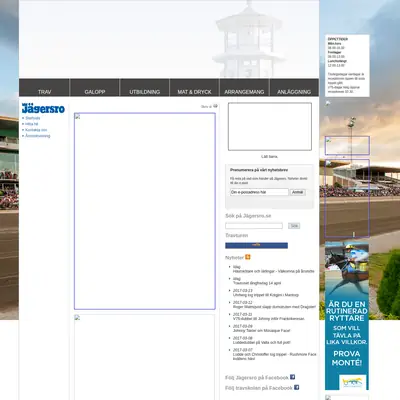Click the orange RSS icon beside Nyheter
The width and height of the screenshot is (400, 400).
pyautogui.click(x=248, y=257)
